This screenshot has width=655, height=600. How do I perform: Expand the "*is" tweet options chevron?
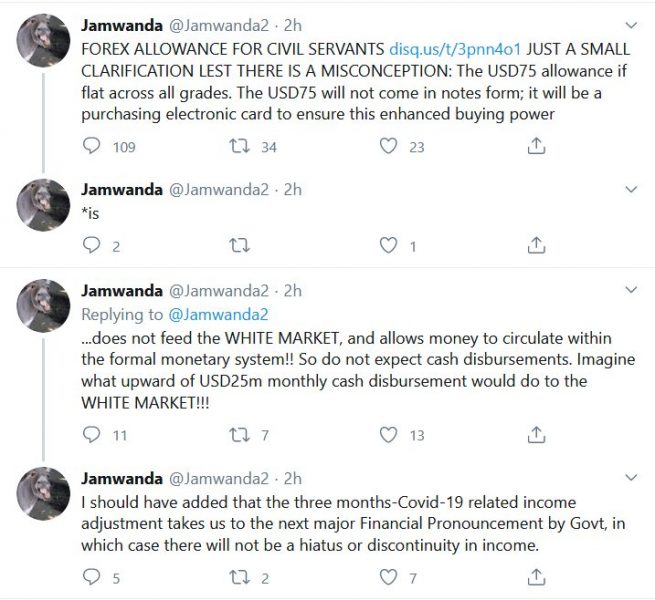631,188
